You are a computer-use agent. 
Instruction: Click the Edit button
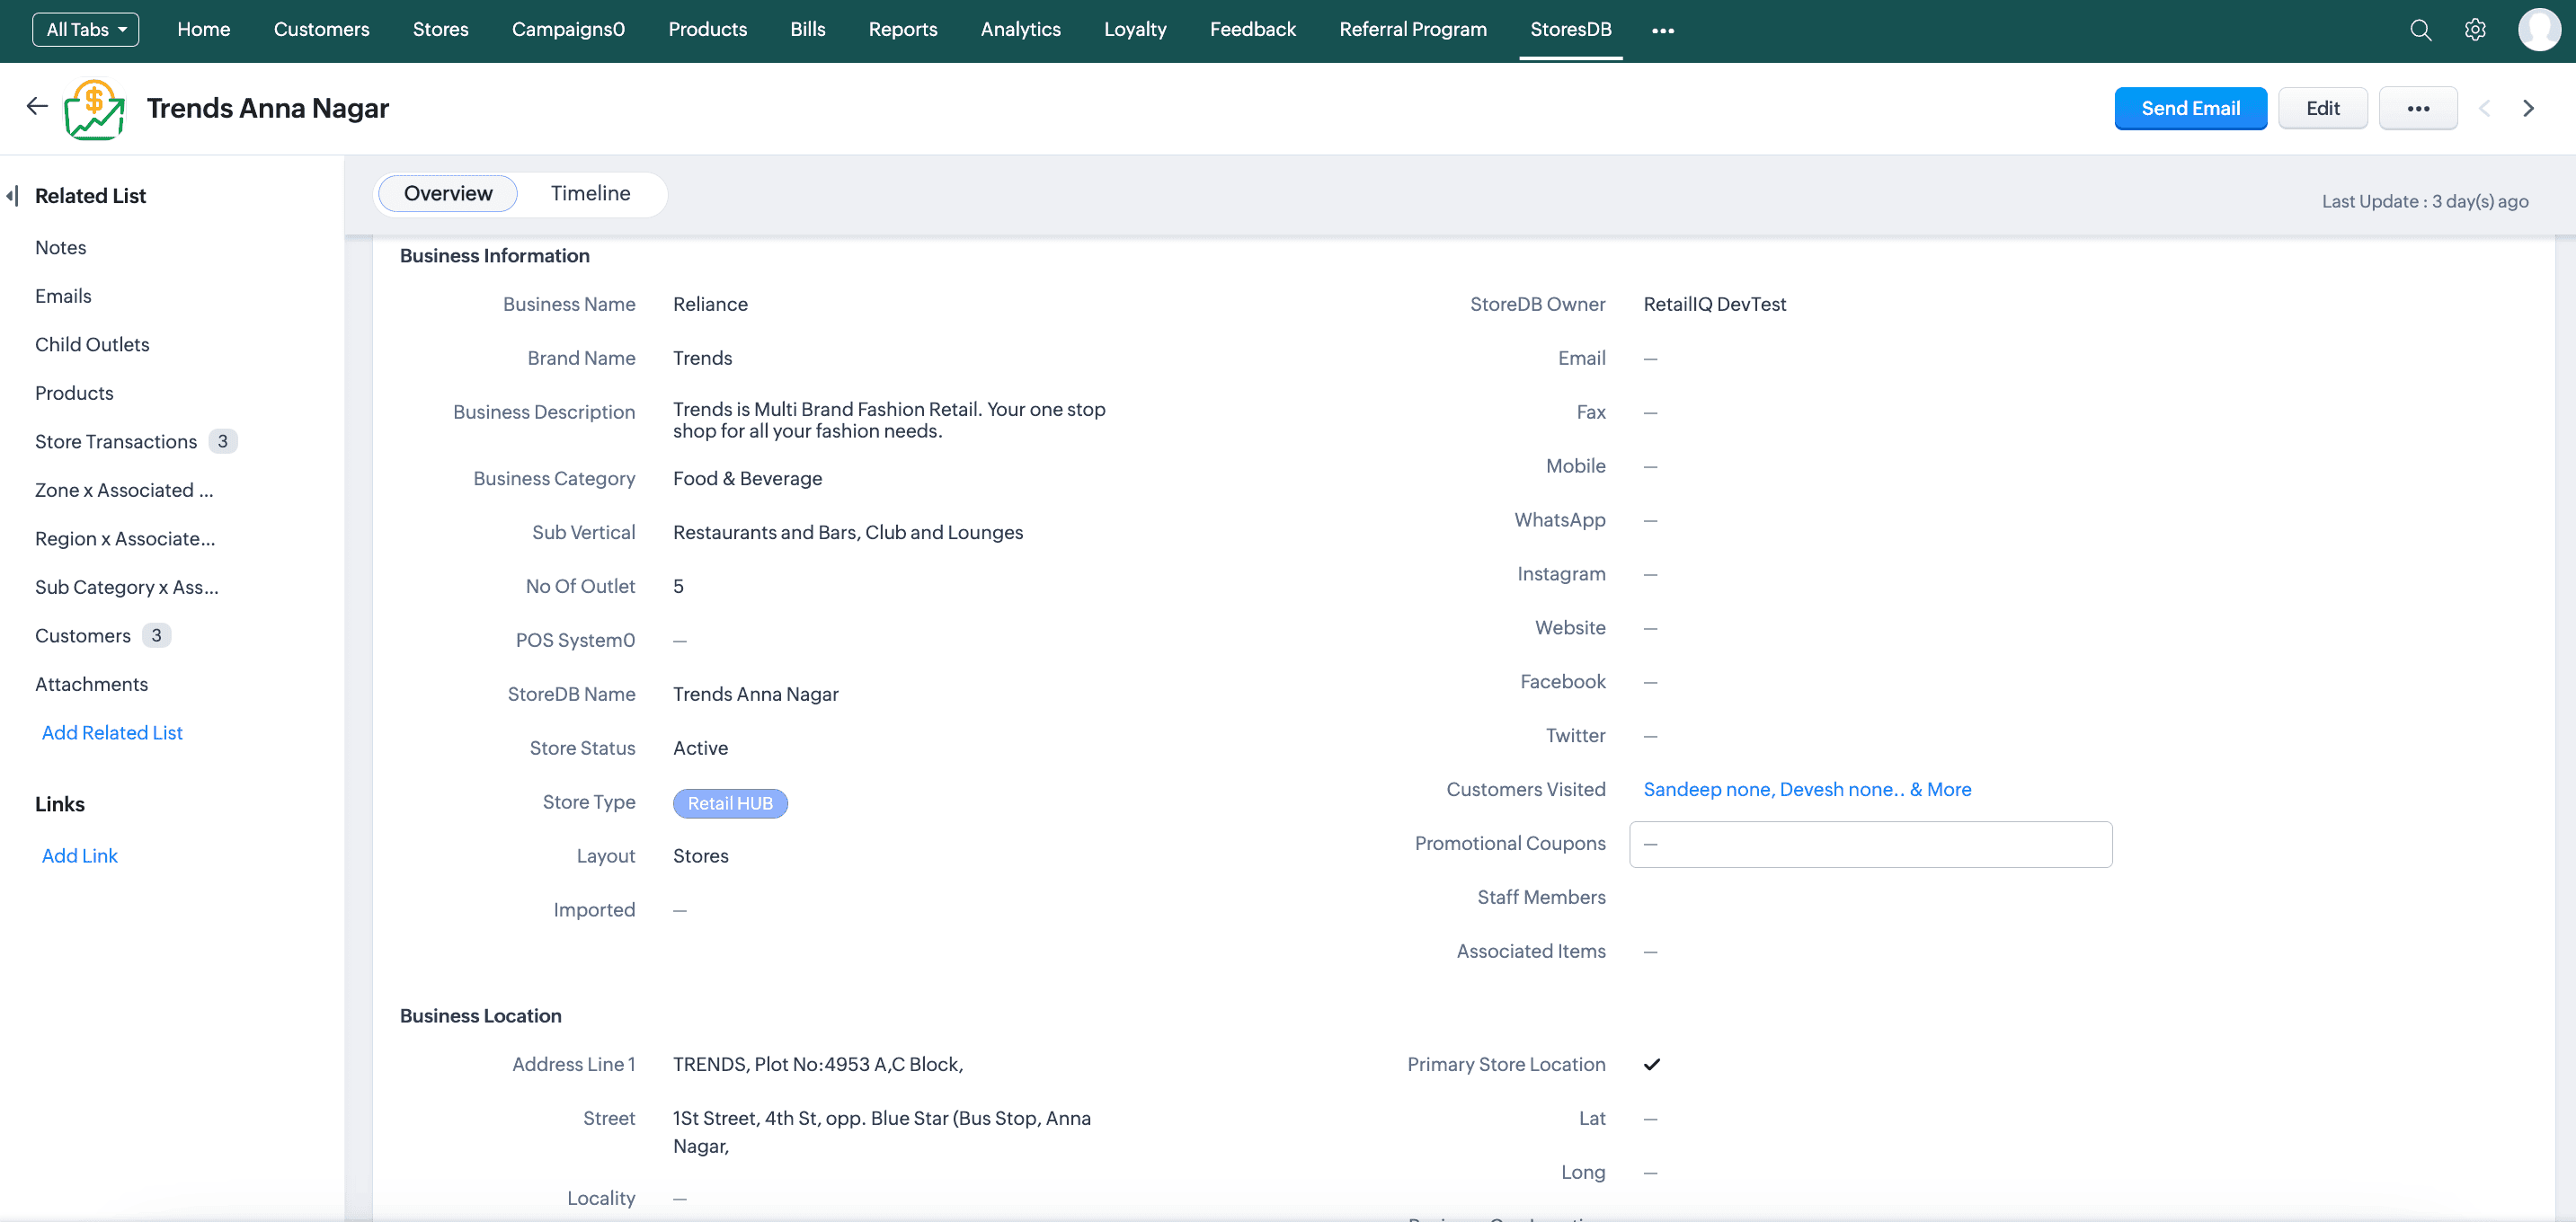click(x=2323, y=108)
